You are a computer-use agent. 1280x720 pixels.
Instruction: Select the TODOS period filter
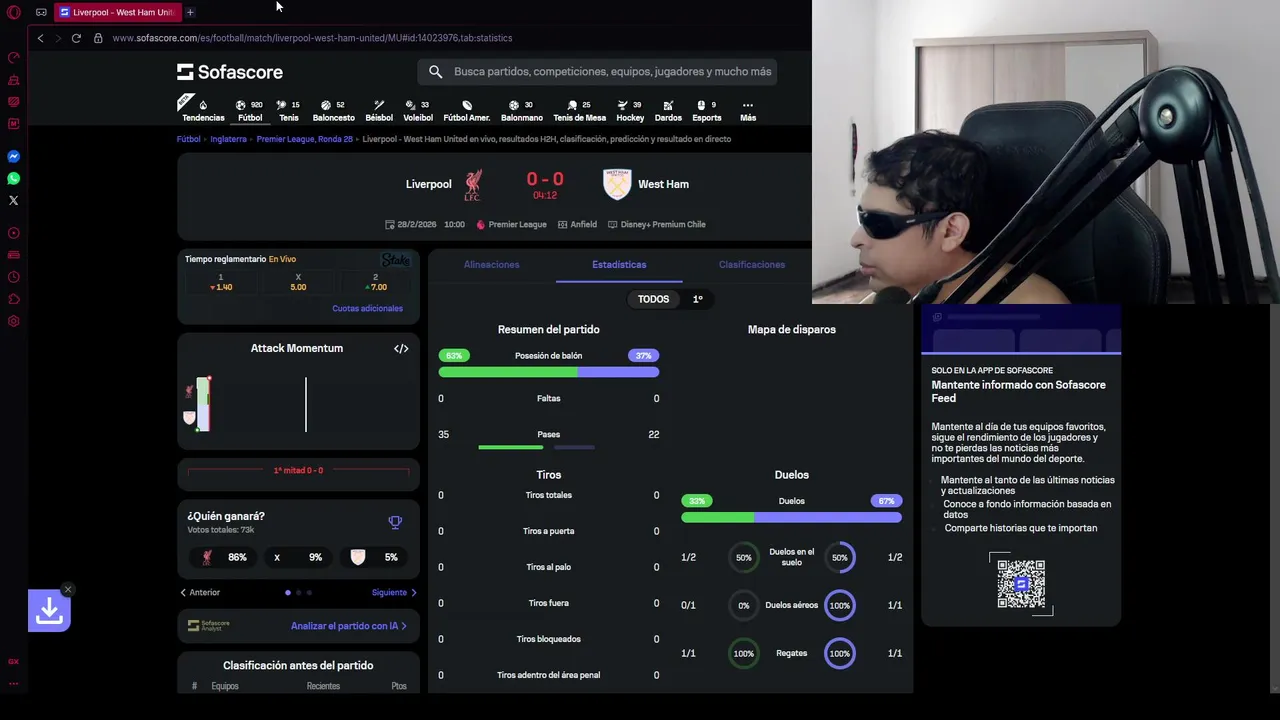(653, 299)
